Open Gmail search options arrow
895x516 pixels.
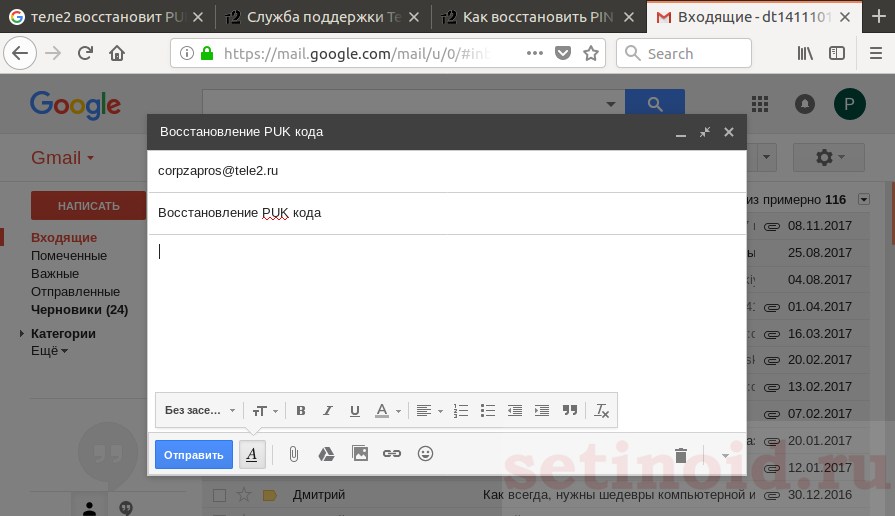pos(611,104)
